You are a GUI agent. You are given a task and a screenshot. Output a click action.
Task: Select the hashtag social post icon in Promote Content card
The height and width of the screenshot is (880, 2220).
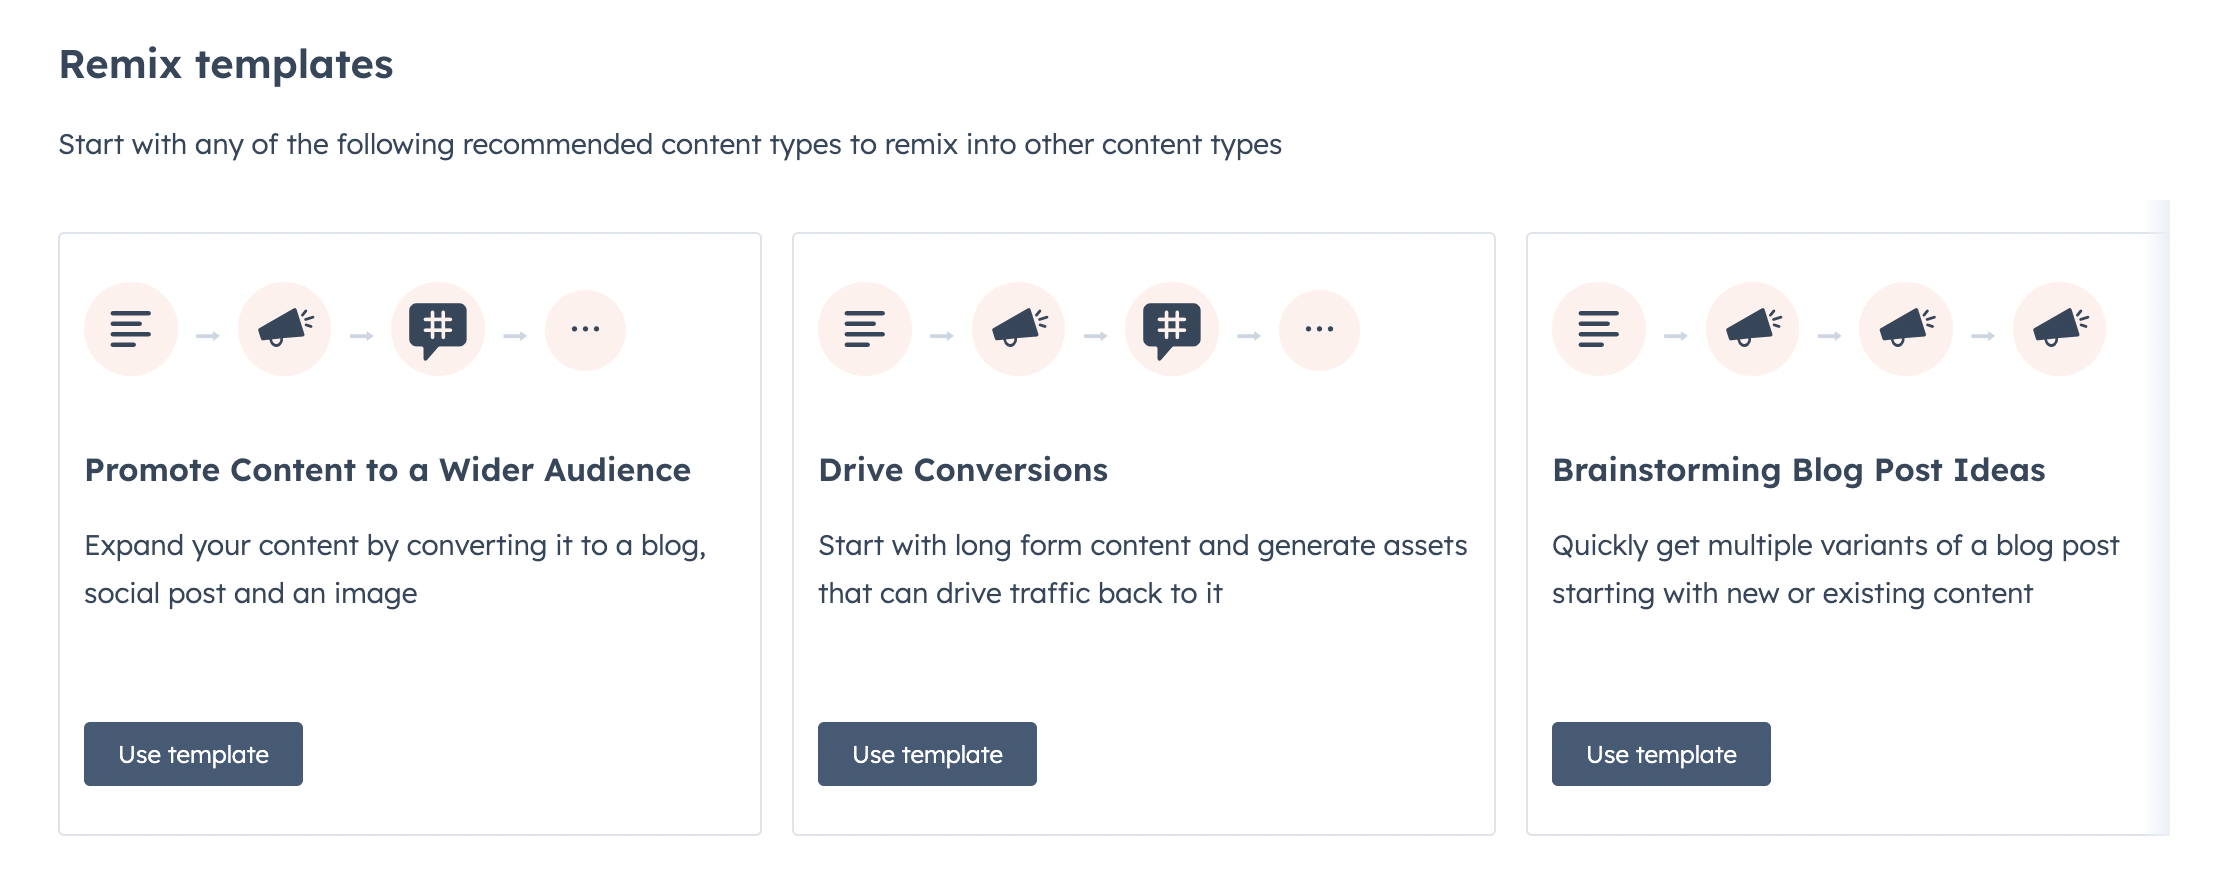437,328
